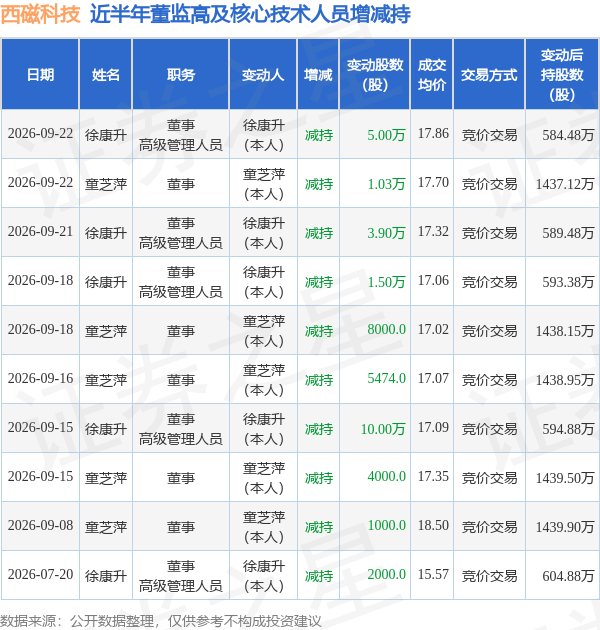Click the 西磁科技 title text
The height and width of the screenshot is (630, 600).
point(40,14)
